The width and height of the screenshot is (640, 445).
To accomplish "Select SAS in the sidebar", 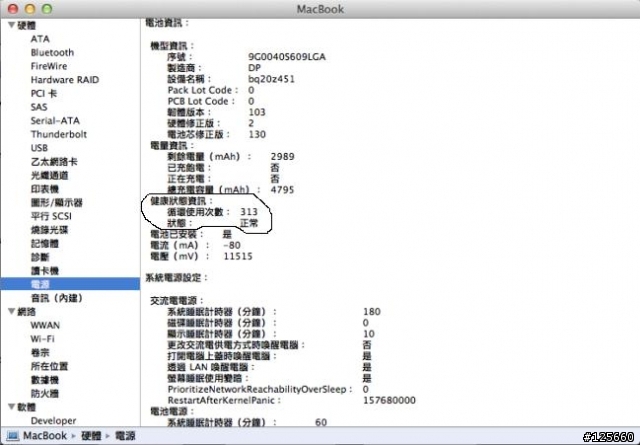I will (x=39, y=107).
